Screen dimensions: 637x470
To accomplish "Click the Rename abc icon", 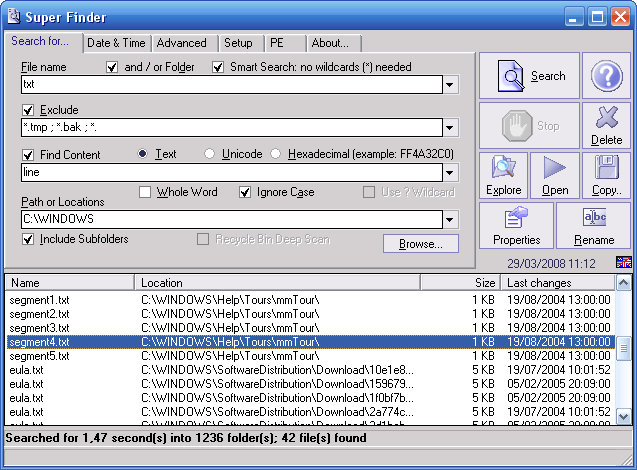I will click(594, 225).
